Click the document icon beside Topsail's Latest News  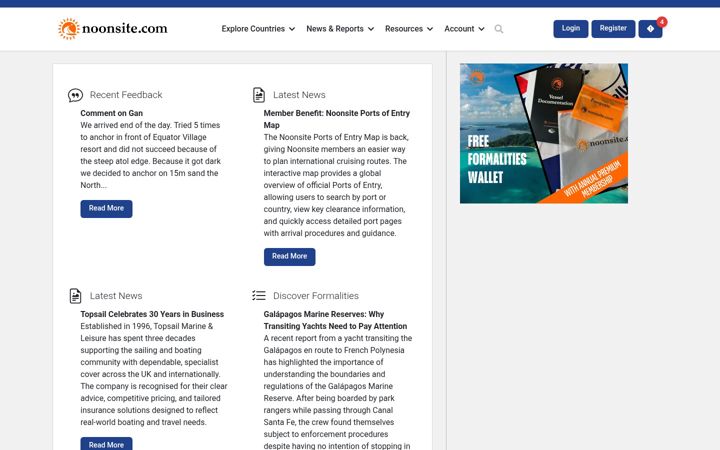click(75, 296)
